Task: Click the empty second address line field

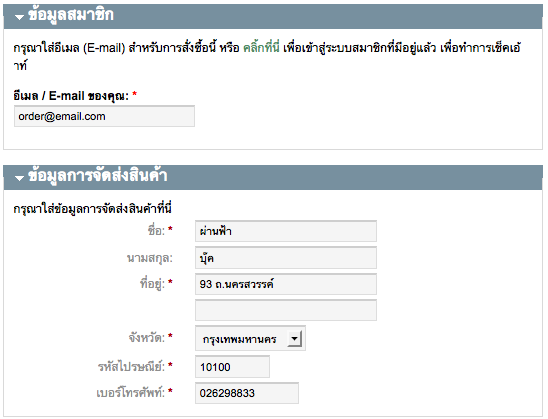Action: click(286, 310)
